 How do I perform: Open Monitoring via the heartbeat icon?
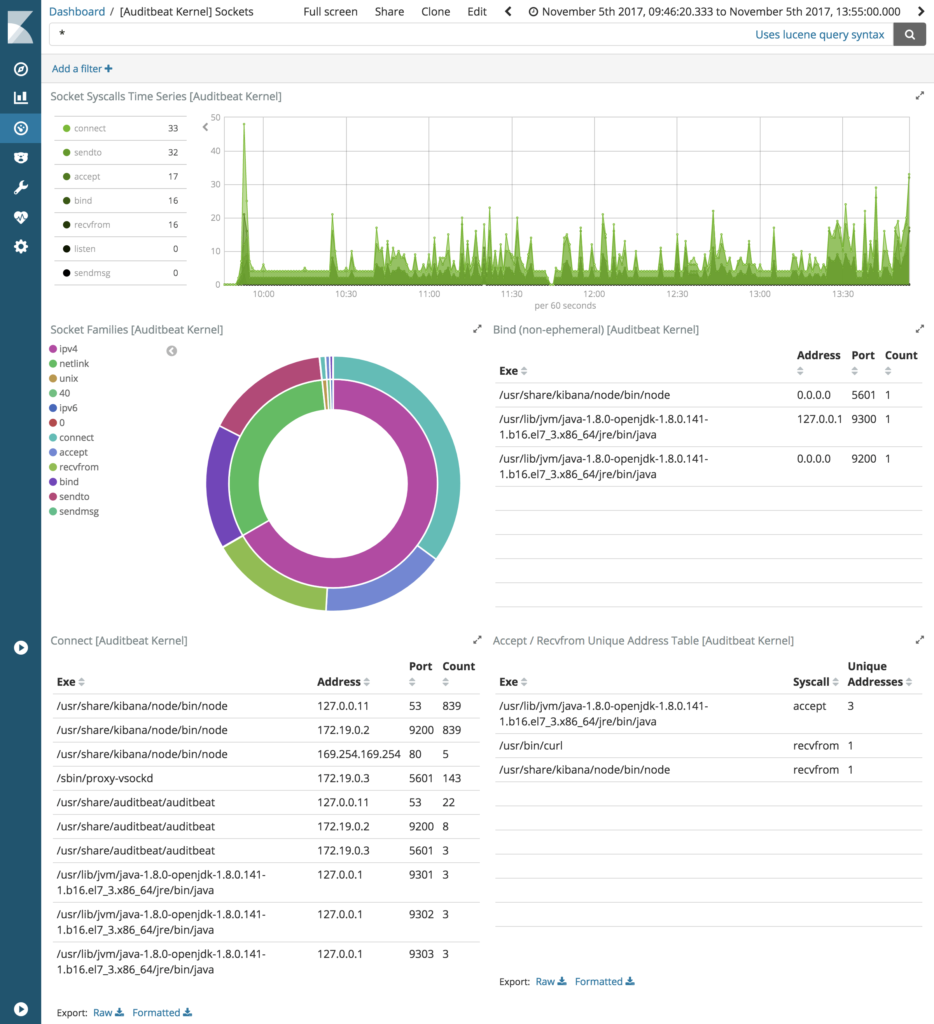(20, 217)
